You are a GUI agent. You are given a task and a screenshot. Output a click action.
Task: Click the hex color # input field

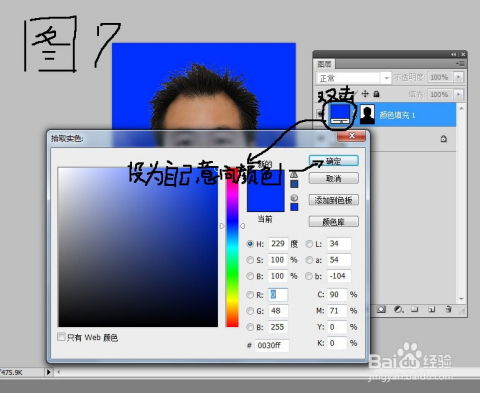point(272,345)
